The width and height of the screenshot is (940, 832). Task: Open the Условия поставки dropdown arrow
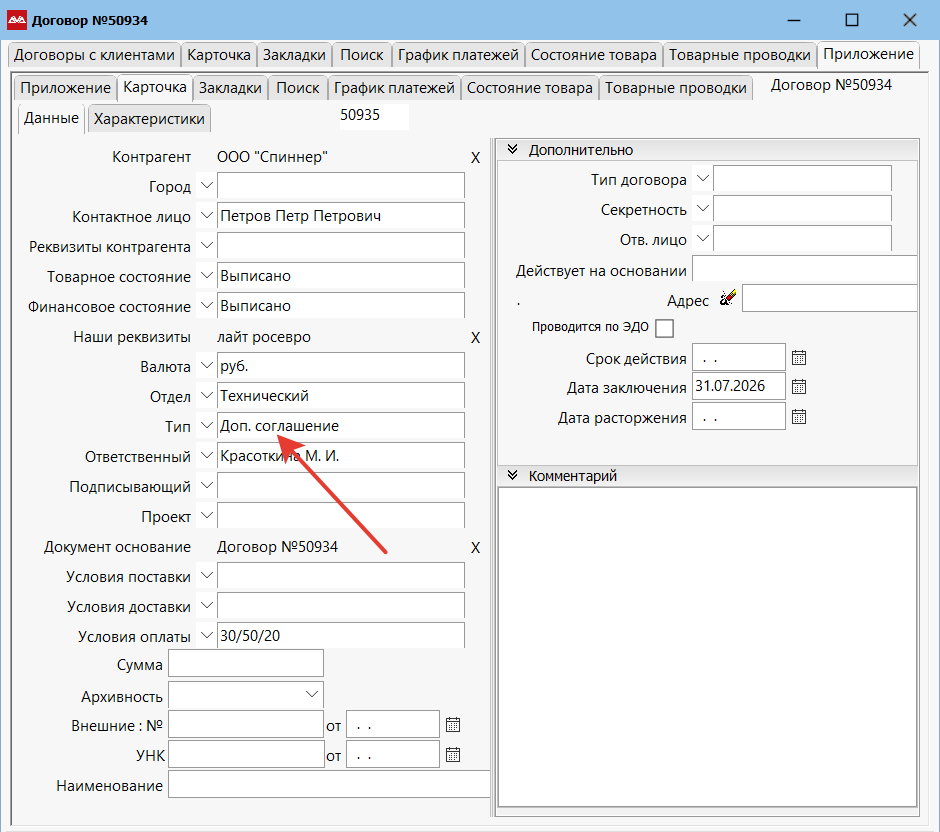coord(206,575)
